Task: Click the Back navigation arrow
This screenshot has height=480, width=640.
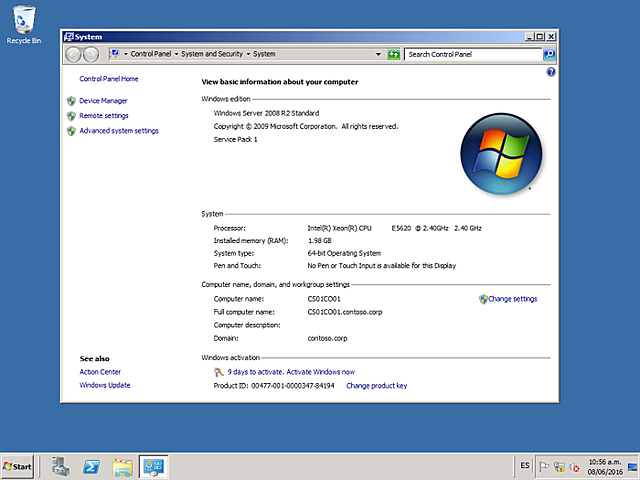Action: click(74, 54)
